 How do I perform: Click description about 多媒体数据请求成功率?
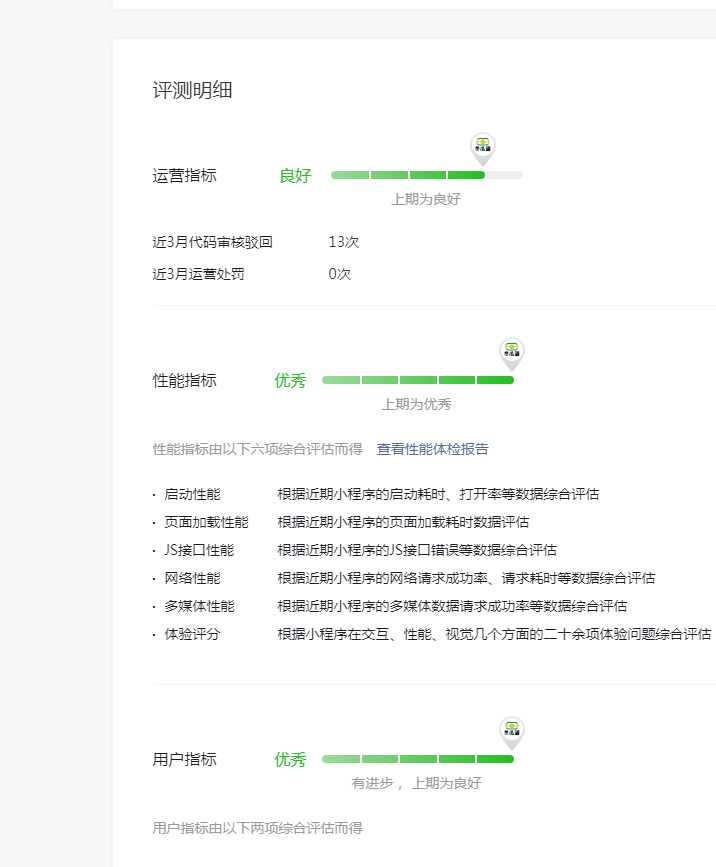(x=452, y=607)
